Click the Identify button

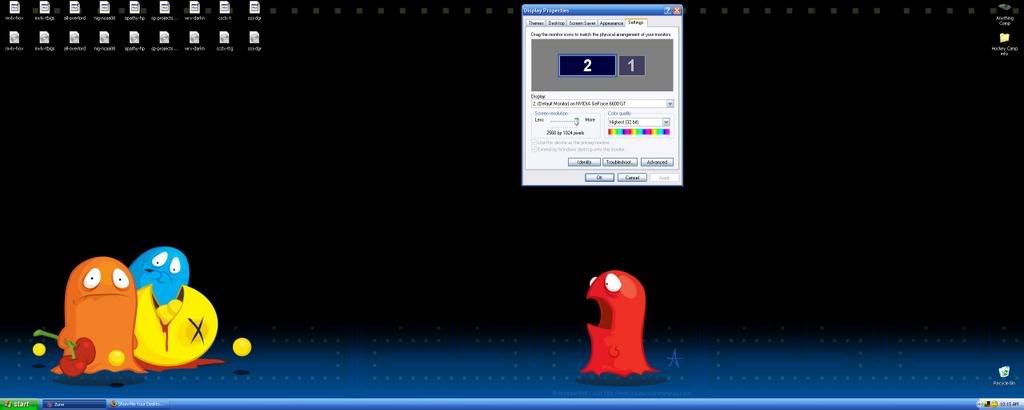click(x=584, y=162)
